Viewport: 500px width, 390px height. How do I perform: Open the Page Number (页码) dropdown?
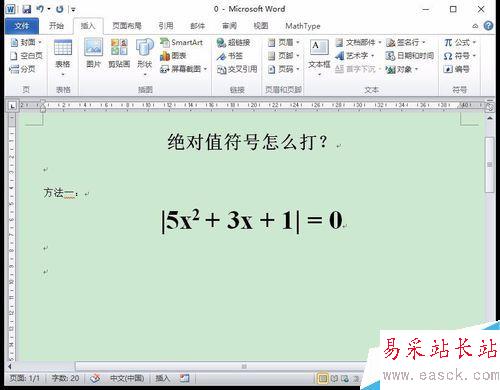(284, 69)
